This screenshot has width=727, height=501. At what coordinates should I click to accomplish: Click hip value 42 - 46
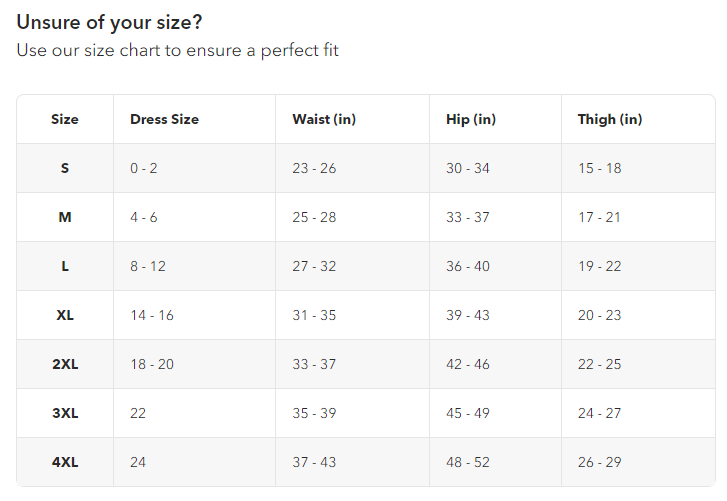468,364
